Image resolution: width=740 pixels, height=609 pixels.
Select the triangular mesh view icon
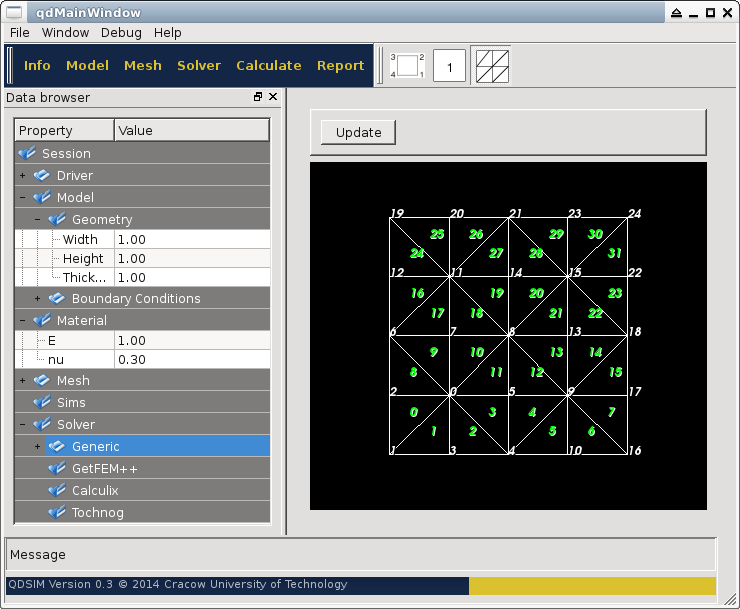[490, 66]
